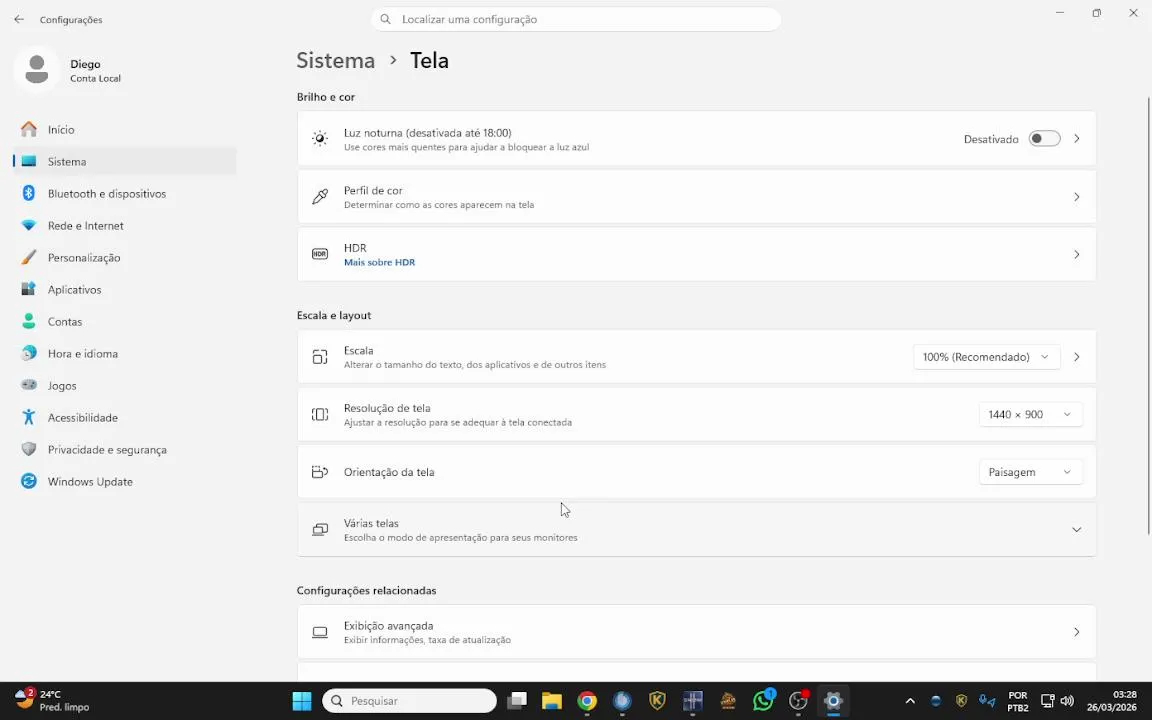1152x720 pixels.
Task: Click the Várias telas monitors icon
Action: coord(320,530)
